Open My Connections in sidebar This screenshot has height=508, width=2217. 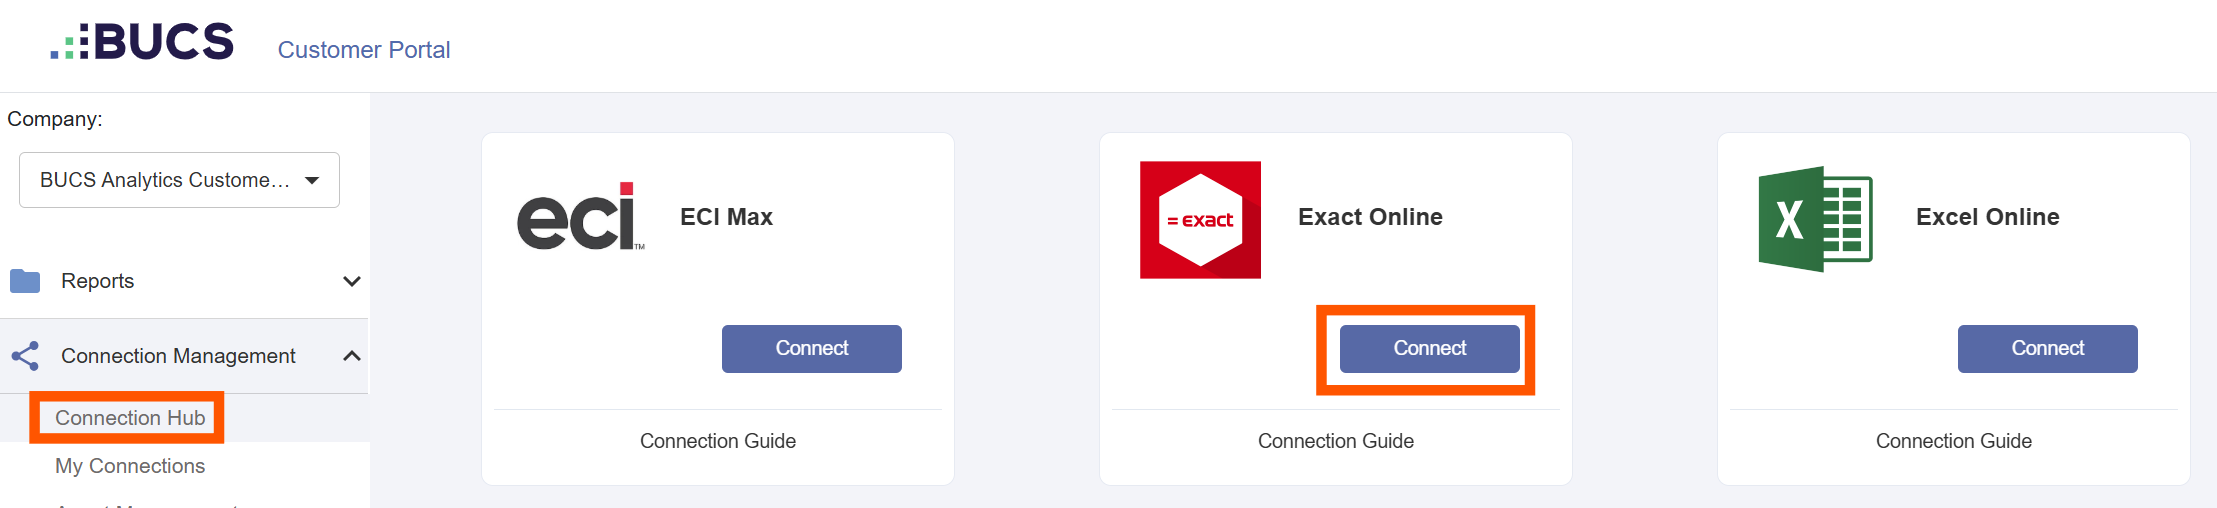[130, 466]
